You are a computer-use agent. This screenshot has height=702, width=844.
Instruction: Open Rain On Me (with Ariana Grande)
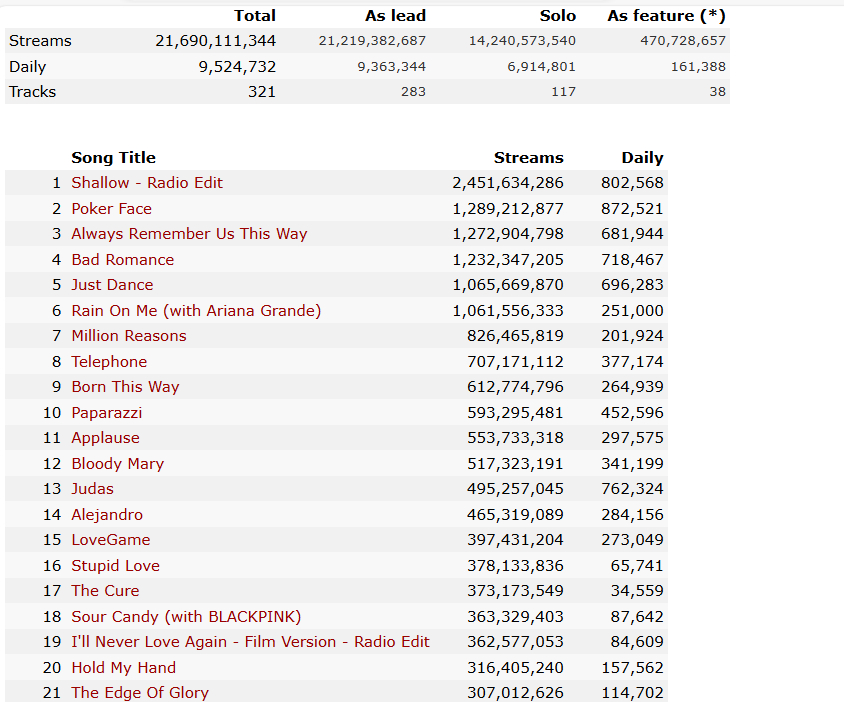[196, 311]
